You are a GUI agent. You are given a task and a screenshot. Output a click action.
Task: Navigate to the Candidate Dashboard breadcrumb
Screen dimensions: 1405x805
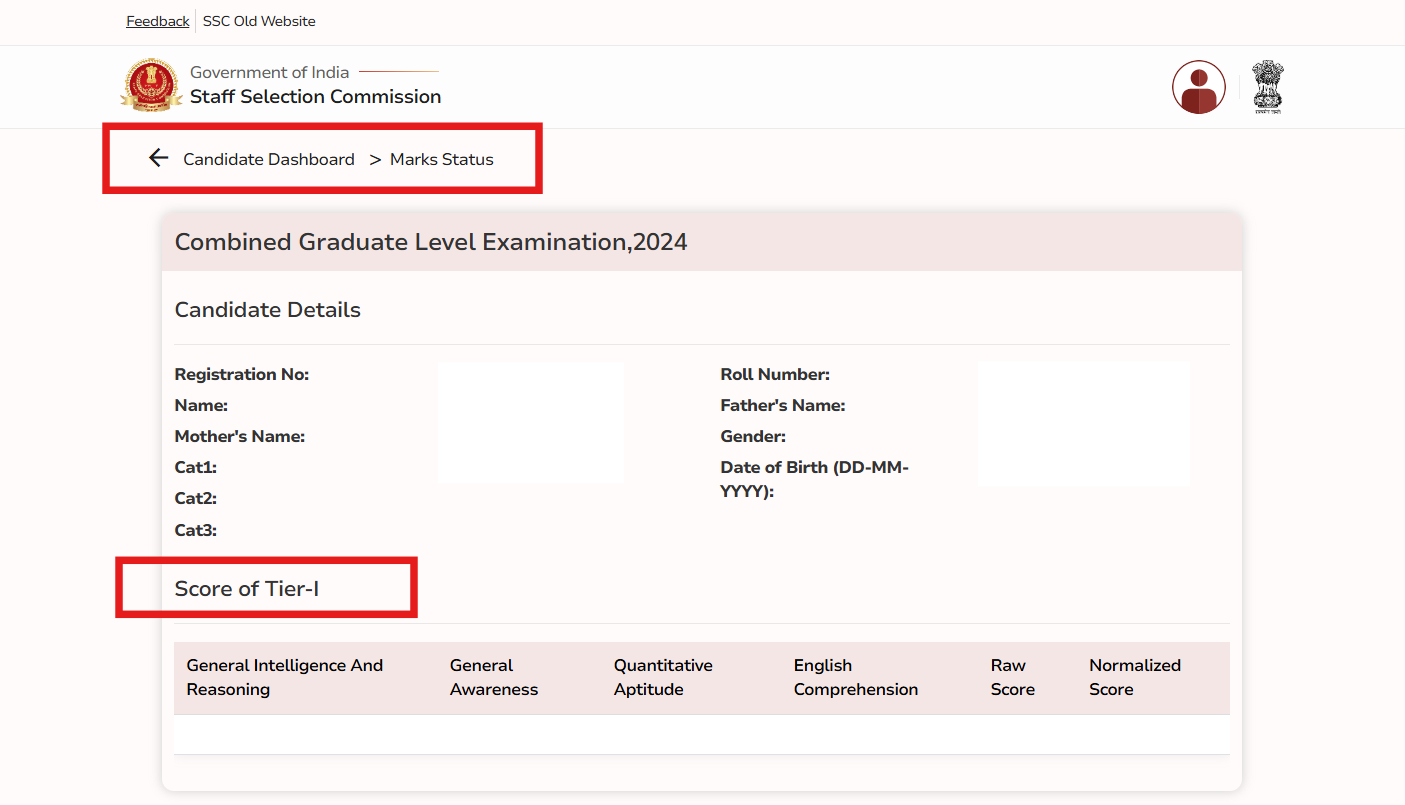coord(268,159)
